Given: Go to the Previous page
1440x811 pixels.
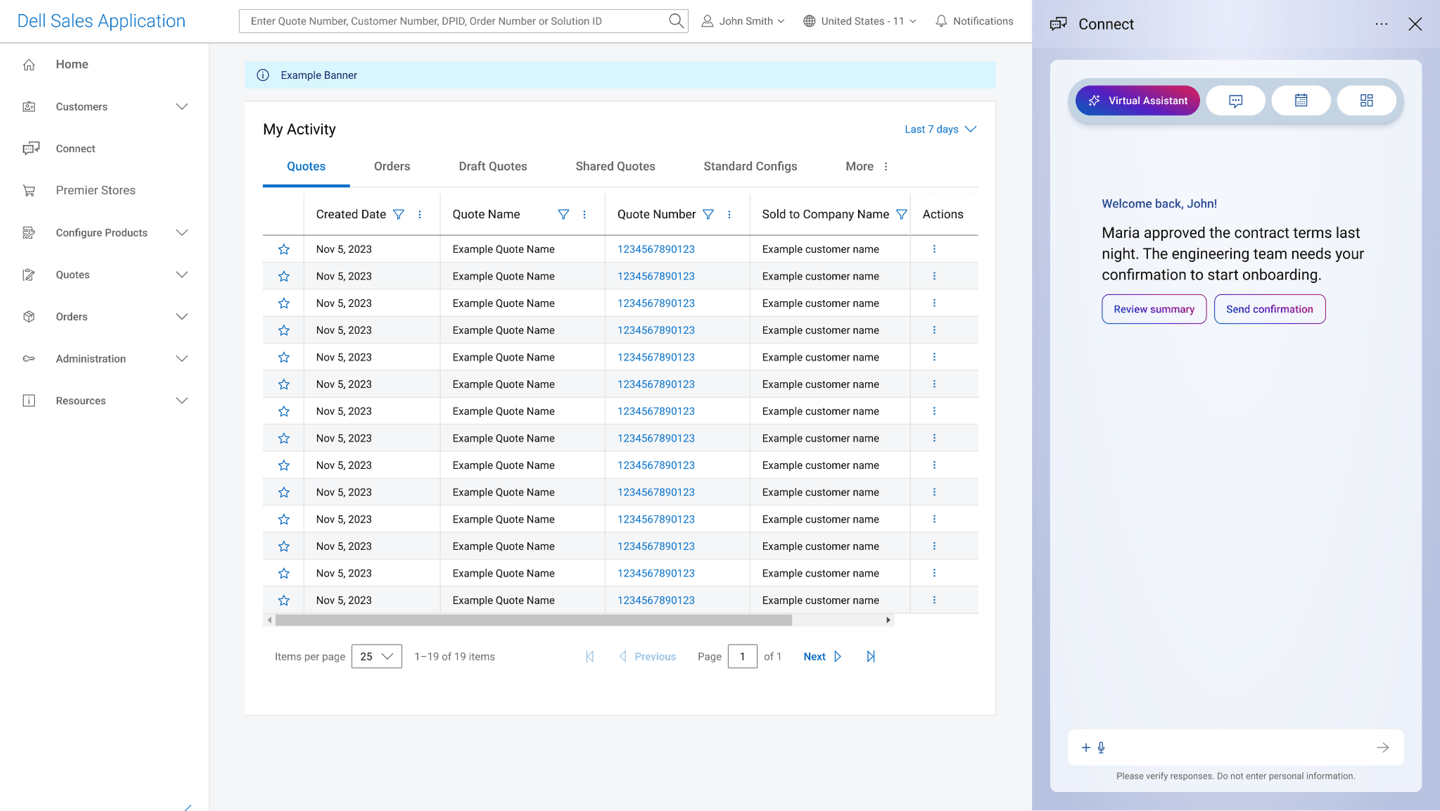Looking at the screenshot, I should click(647, 657).
